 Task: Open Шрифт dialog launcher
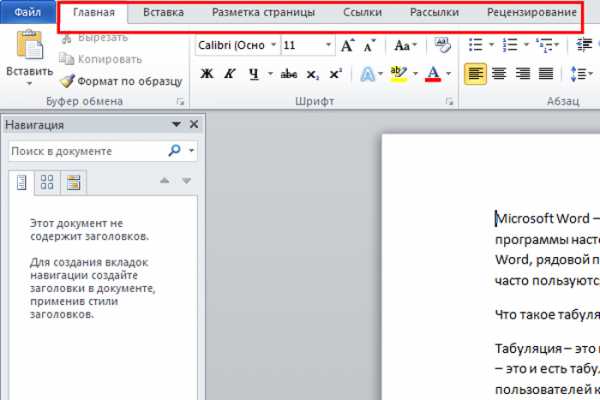point(449,101)
